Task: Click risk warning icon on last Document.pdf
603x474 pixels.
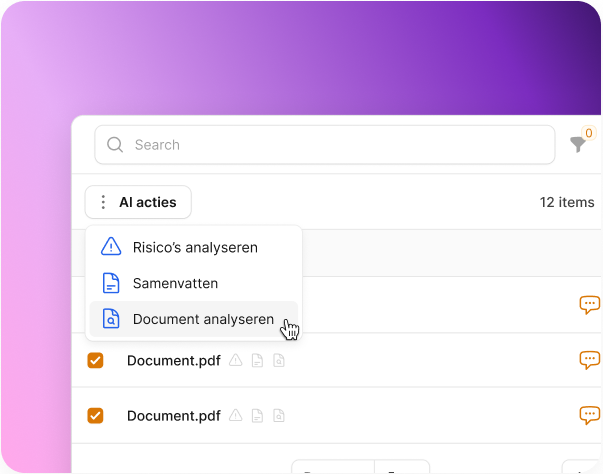Action: [x=236, y=416]
